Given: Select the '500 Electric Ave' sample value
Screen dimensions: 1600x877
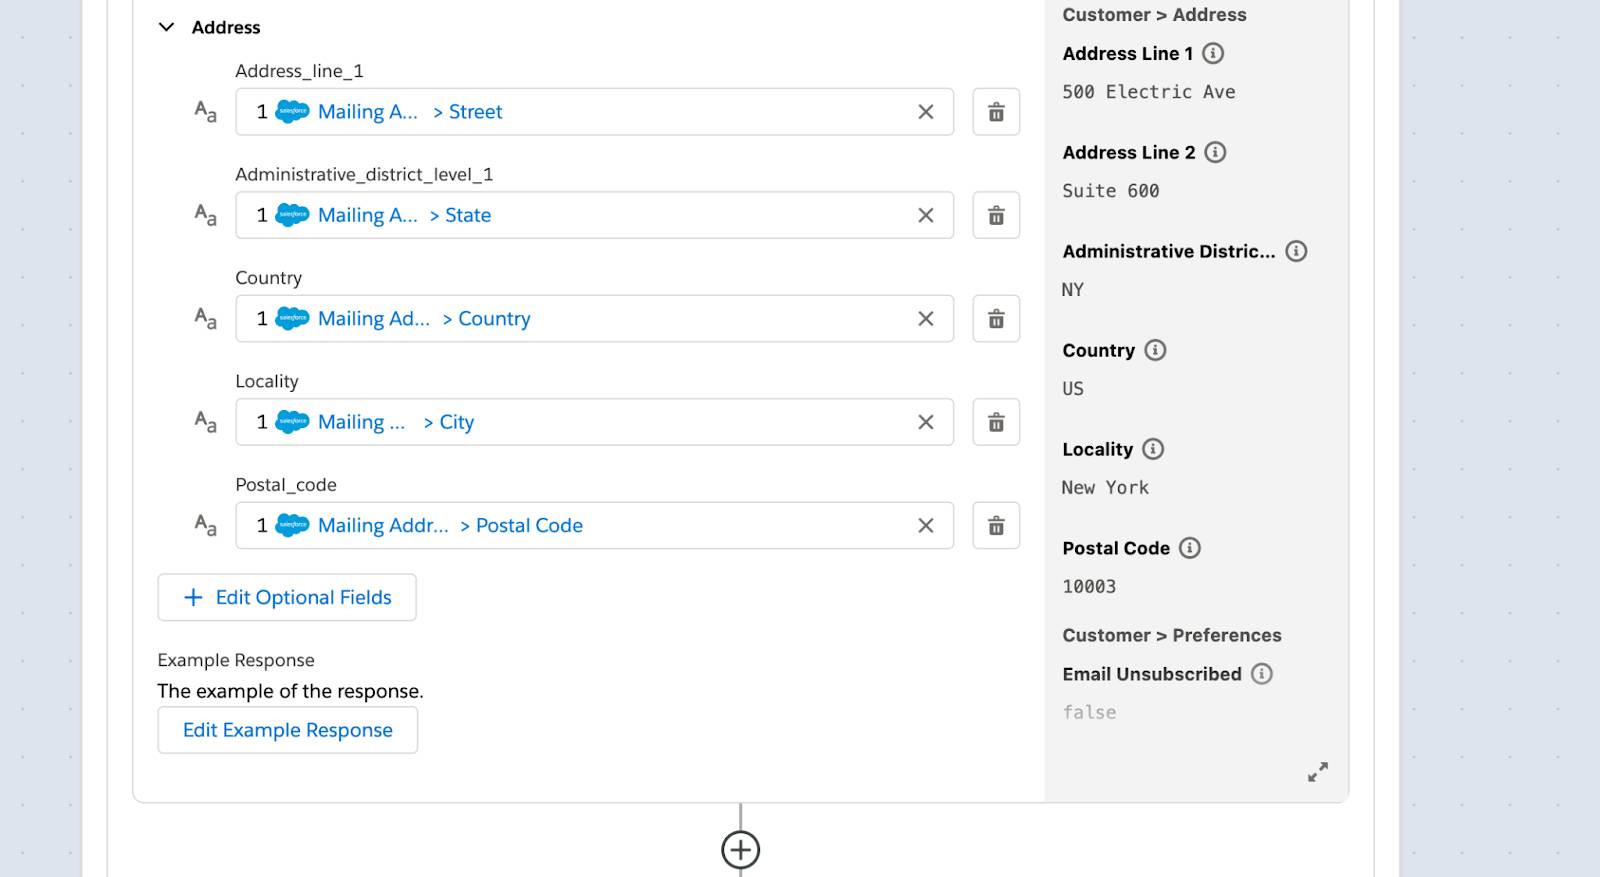Looking at the screenshot, I should click(x=1149, y=92).
